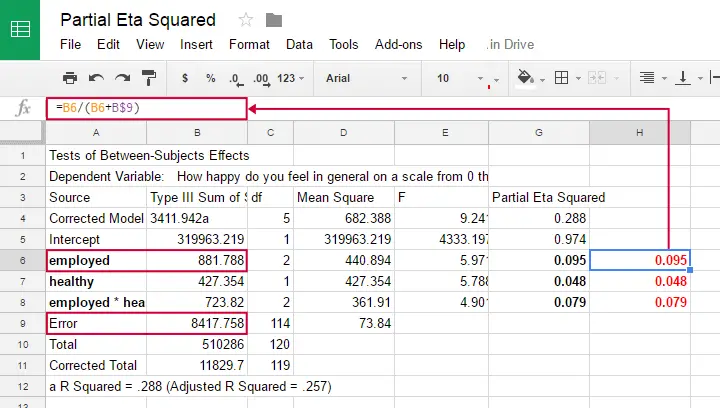The image size is (720, 408).
Task: Click the 'in Drive' save status text
Action: (x=510, y=45)
